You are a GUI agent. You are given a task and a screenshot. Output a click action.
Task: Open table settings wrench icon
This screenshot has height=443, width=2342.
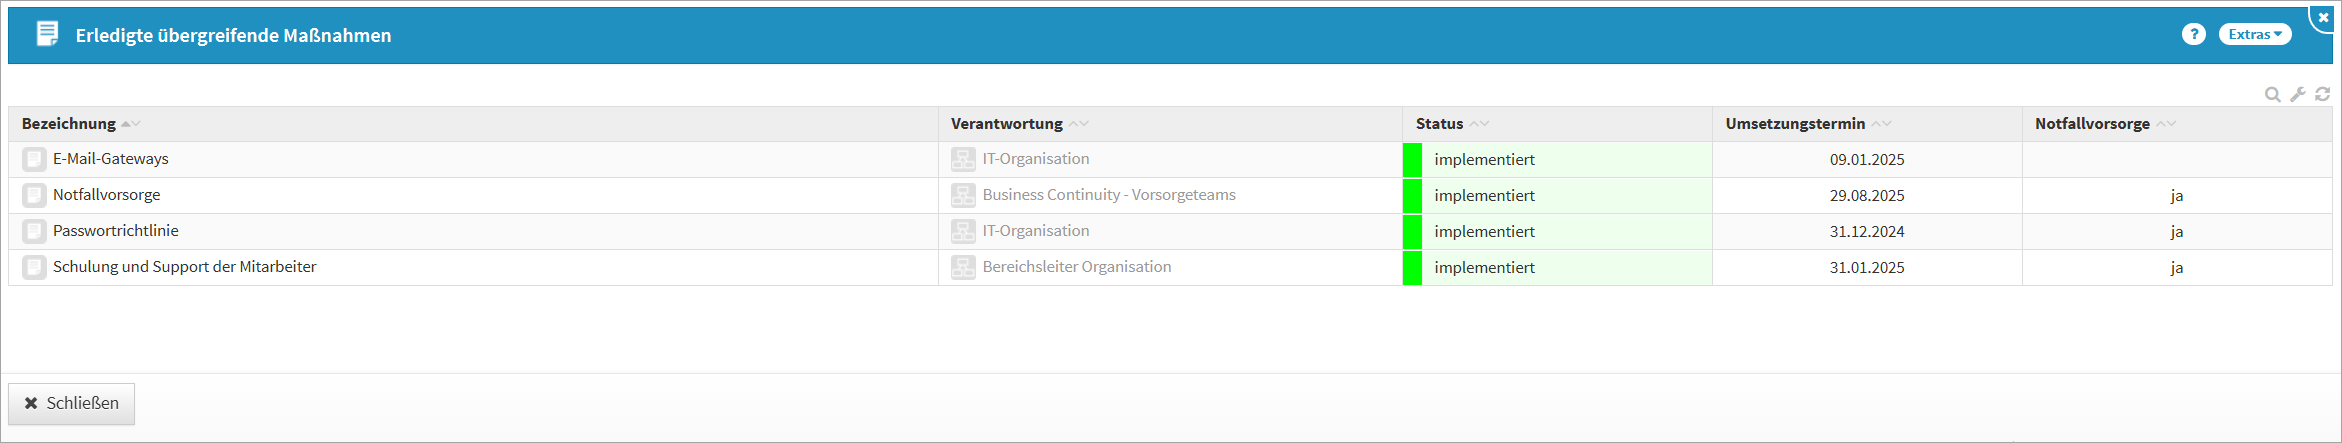[2298, 94]
